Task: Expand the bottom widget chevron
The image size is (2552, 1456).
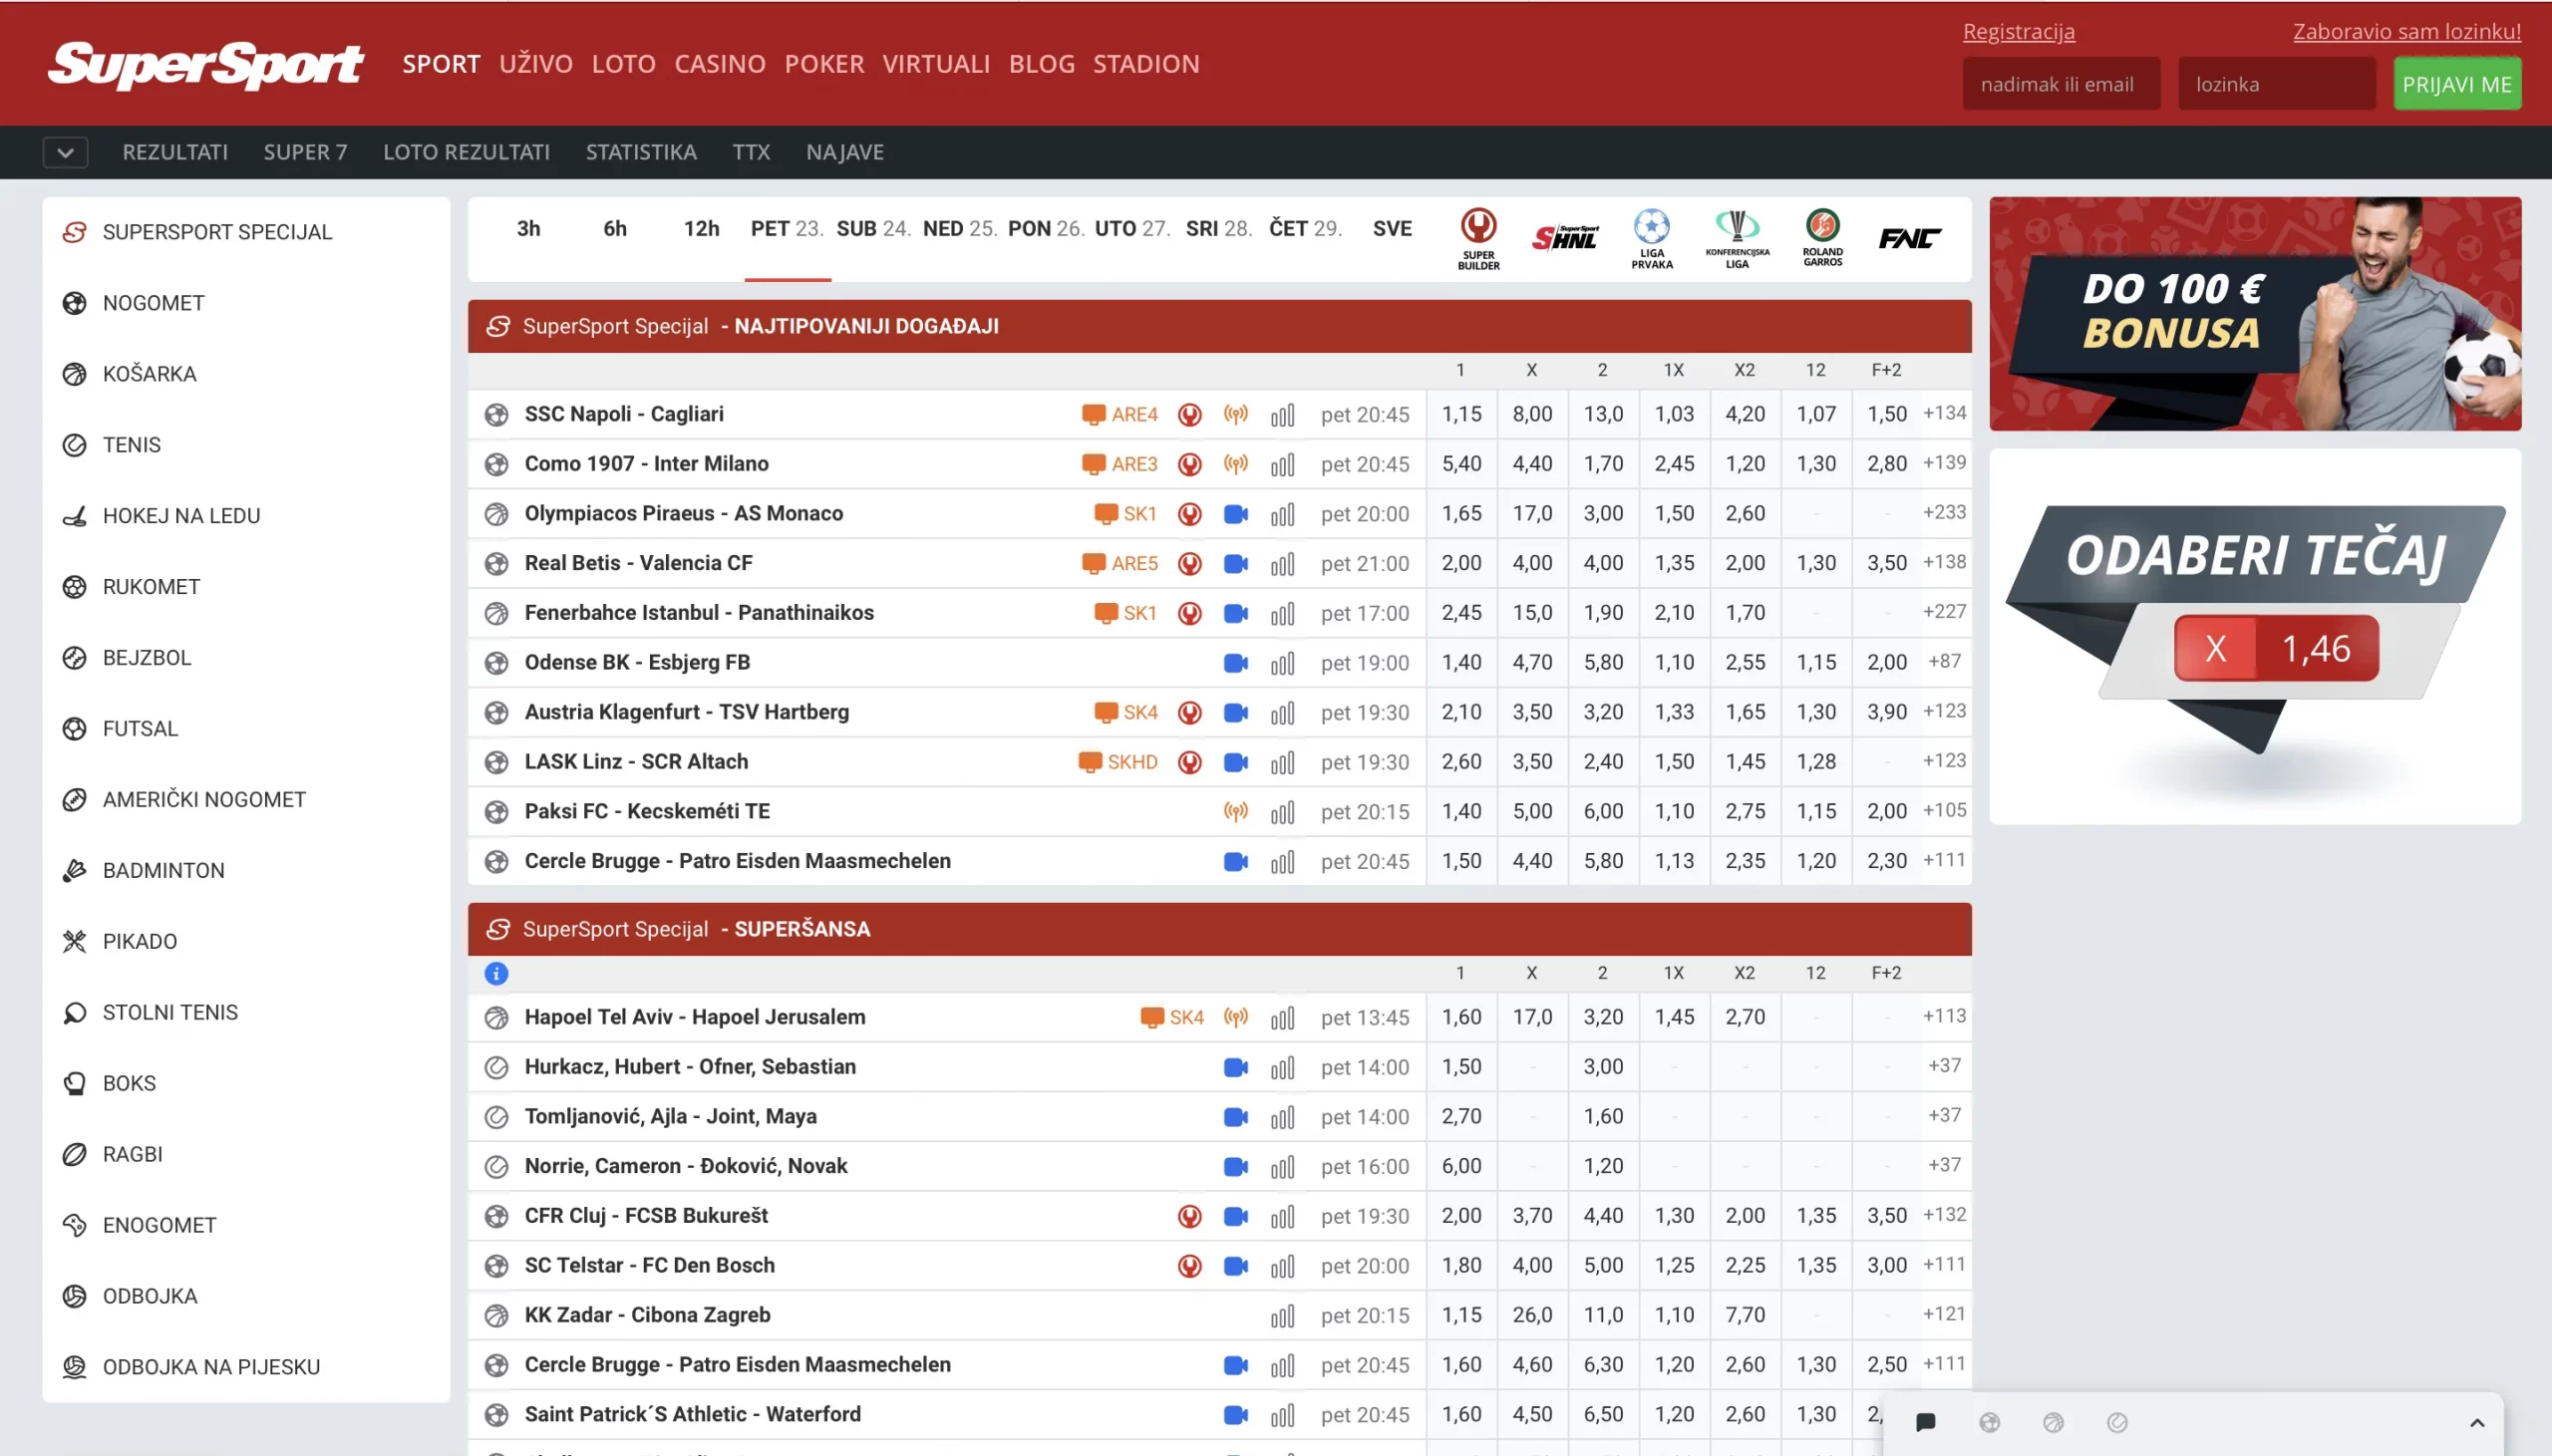Action: (2476, 1423)
